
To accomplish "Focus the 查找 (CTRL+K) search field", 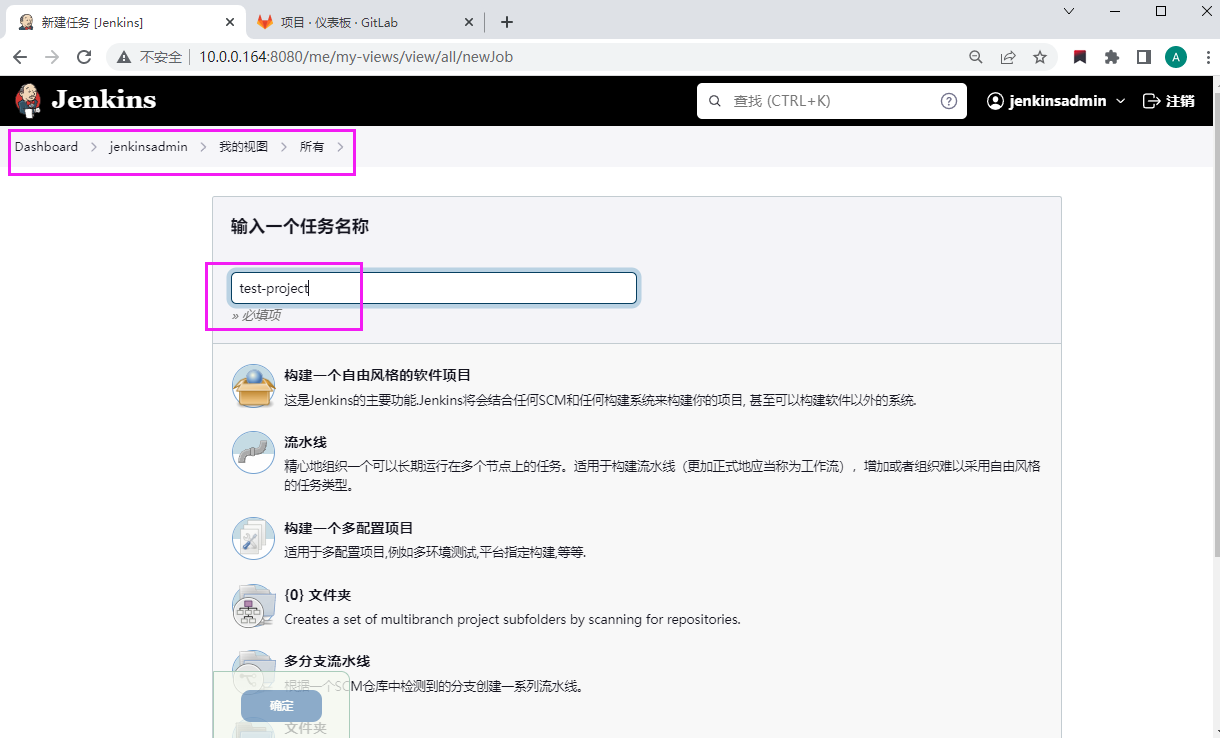I will (832, 101).
